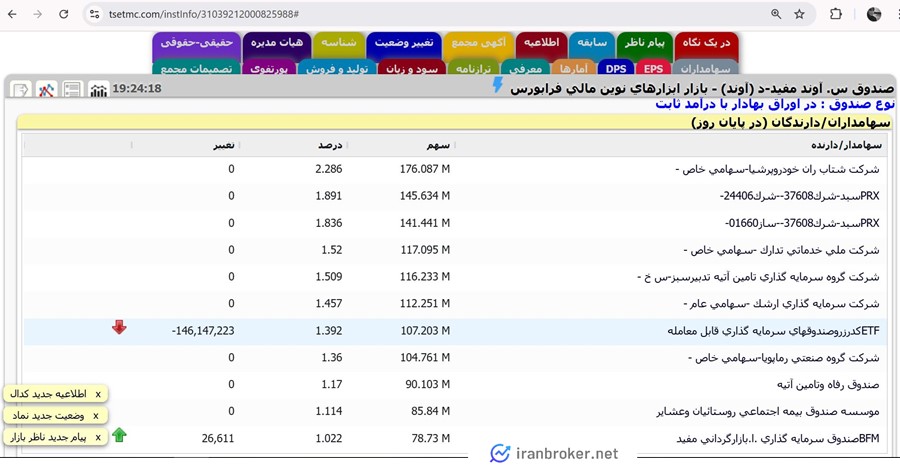Open the معرفی tab
Viewport: 900px width, 470px height.
coord(525,68)
